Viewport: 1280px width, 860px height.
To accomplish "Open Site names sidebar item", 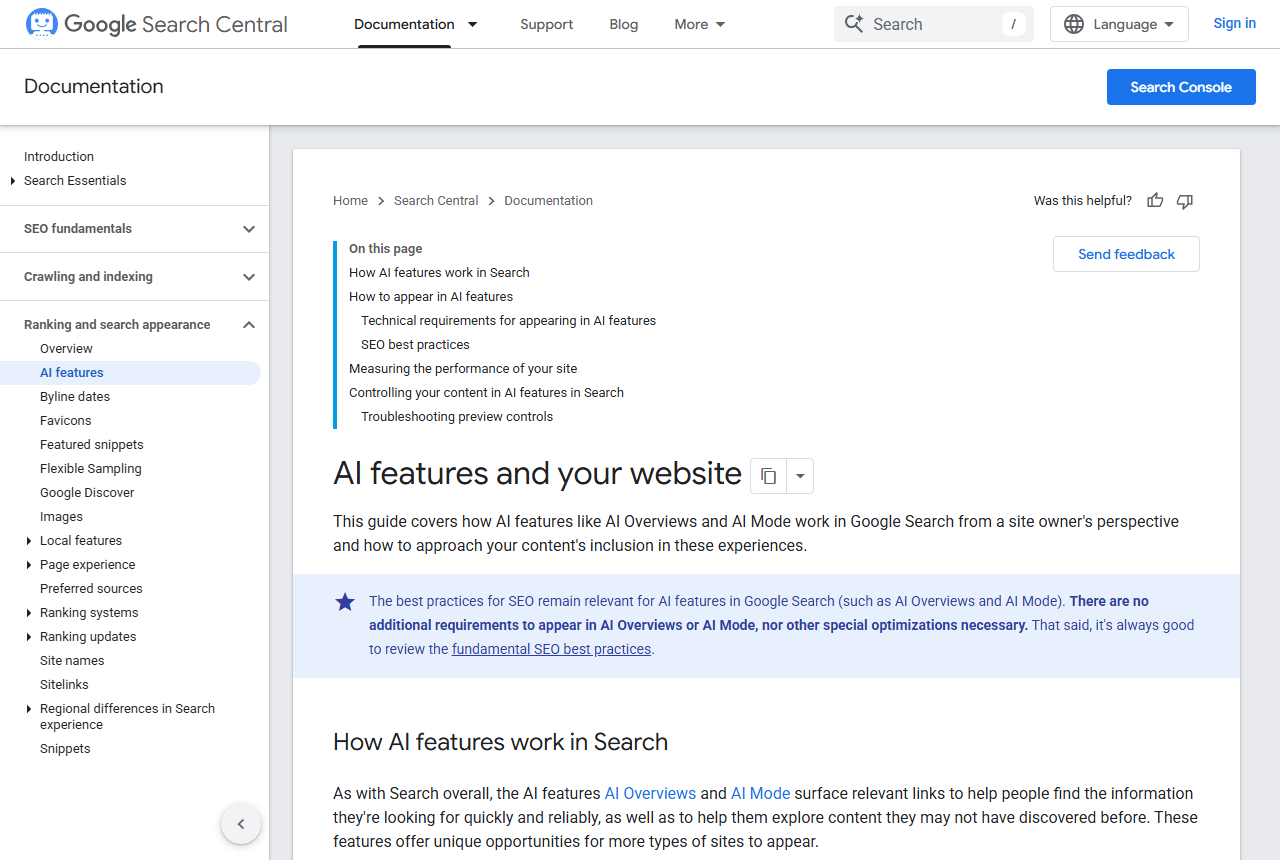I will (72, 661).
